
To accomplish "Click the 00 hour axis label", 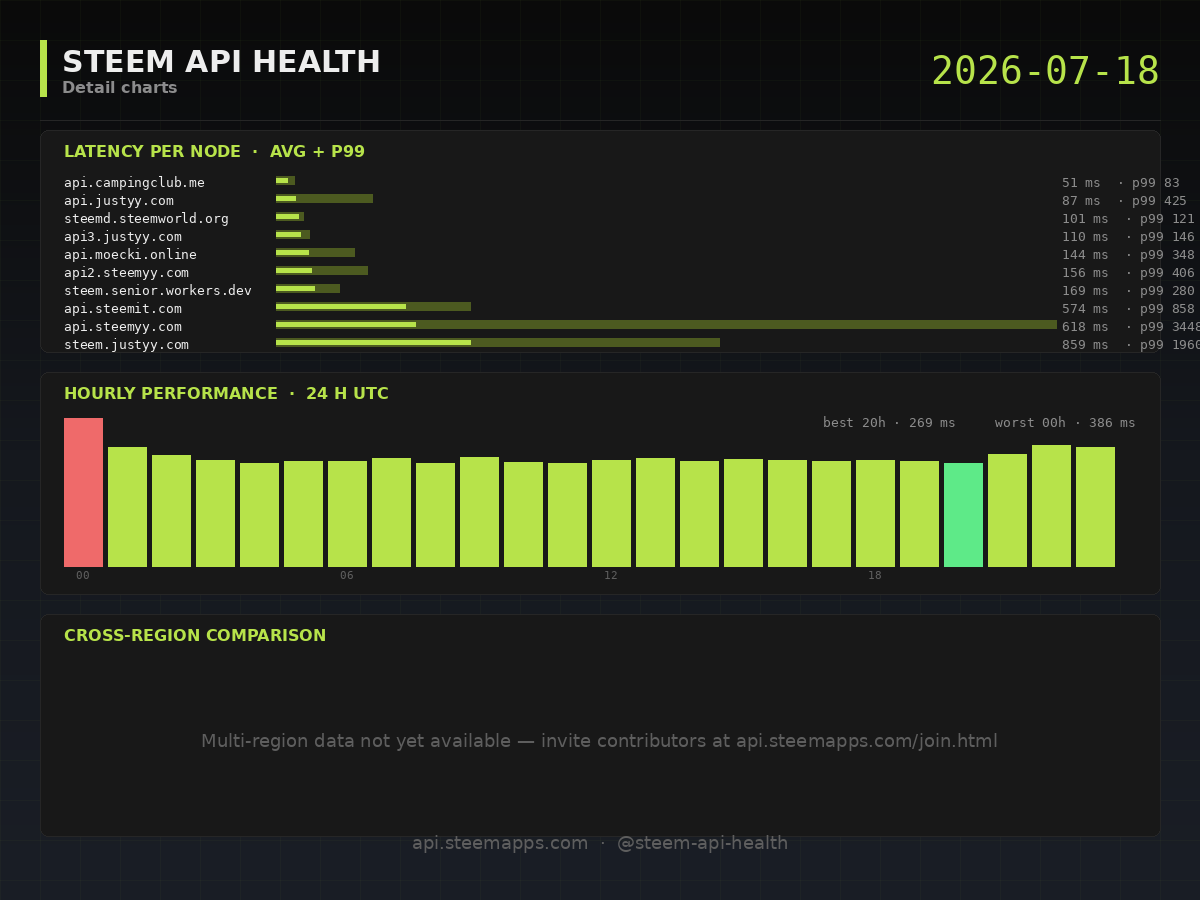I will 83,576.
